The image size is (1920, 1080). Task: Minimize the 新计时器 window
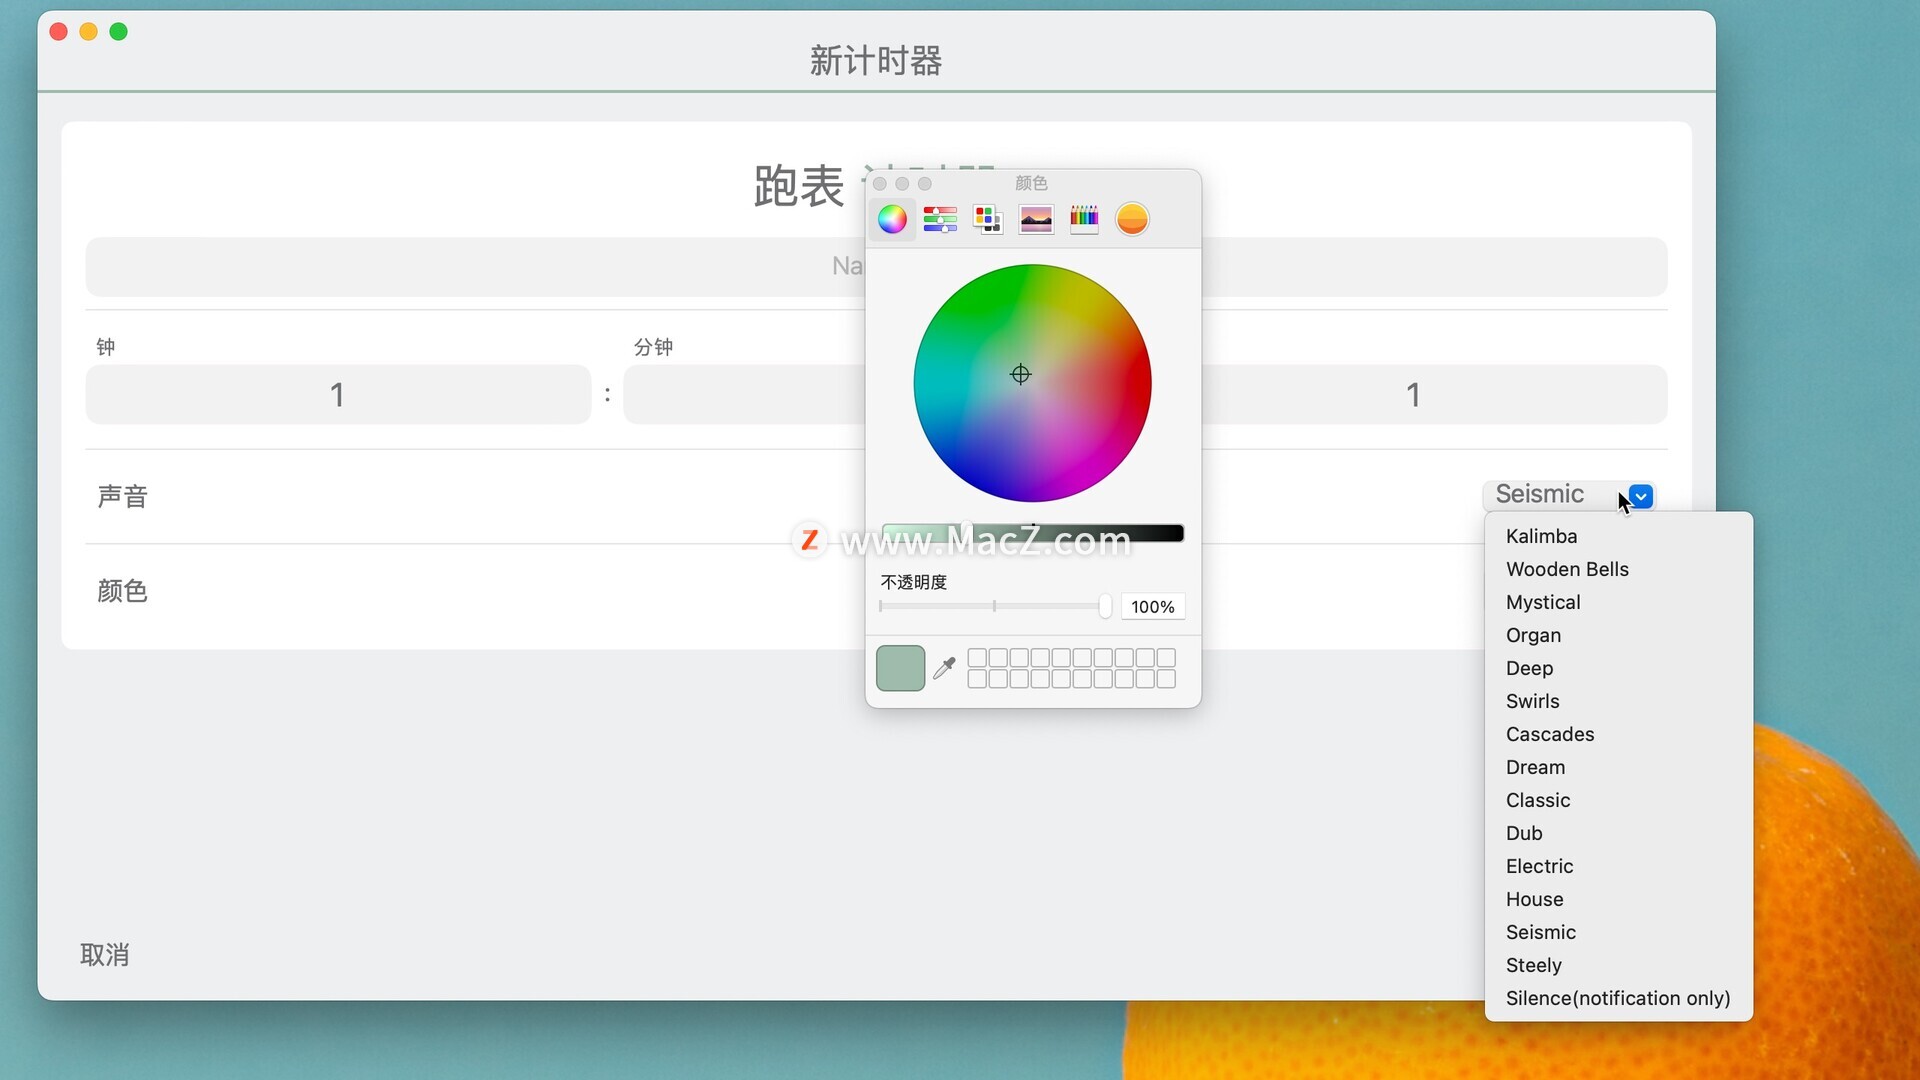89,32
